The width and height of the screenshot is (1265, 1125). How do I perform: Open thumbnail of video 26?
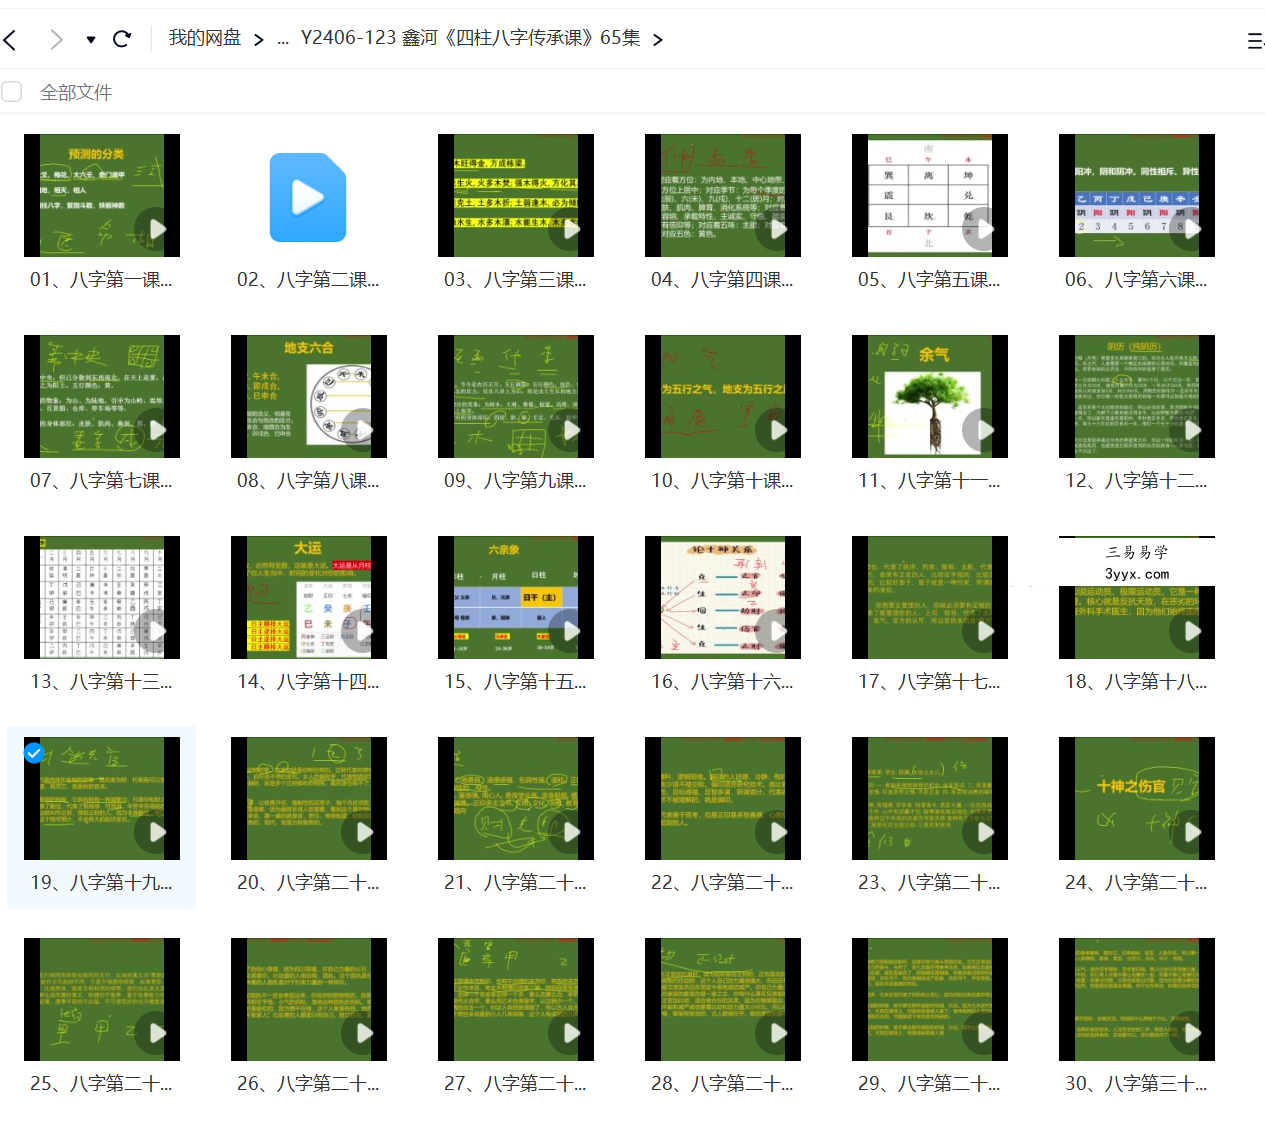click(309, 999)
